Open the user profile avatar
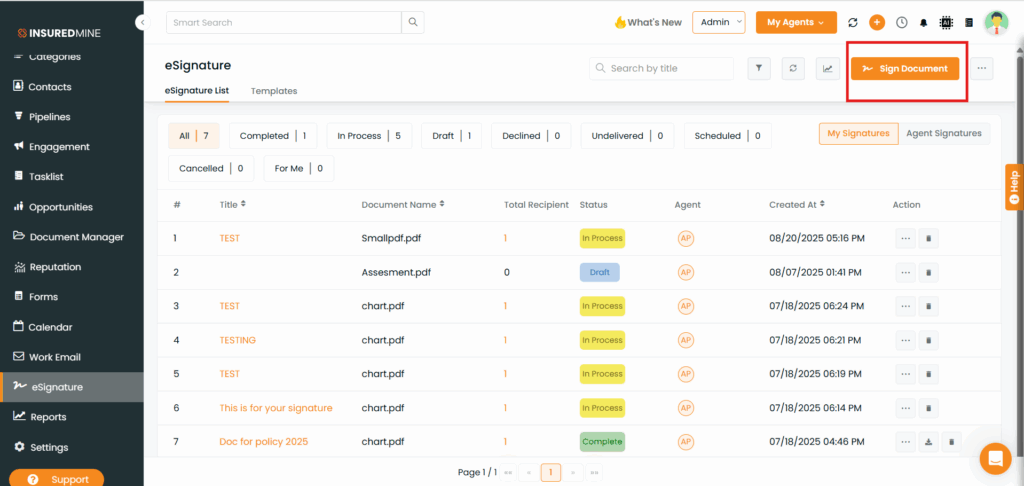Screen dimensions: 1024x486 (x=997, y=22)
